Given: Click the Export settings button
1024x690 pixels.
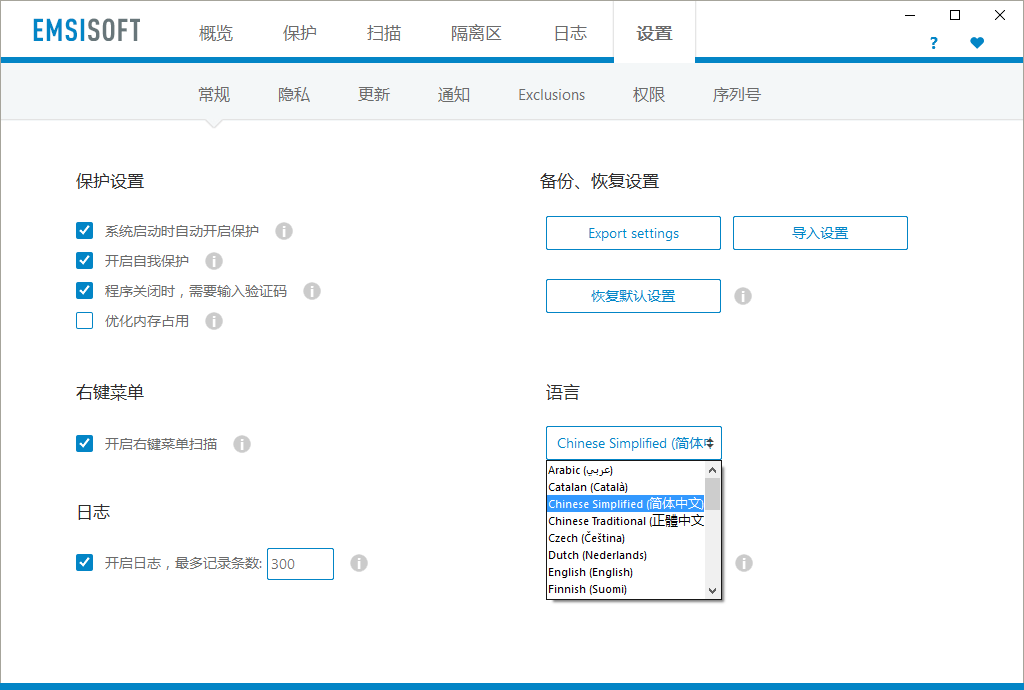Looking at the screenshot, I should pyautogui.click(x=633, y=233).
